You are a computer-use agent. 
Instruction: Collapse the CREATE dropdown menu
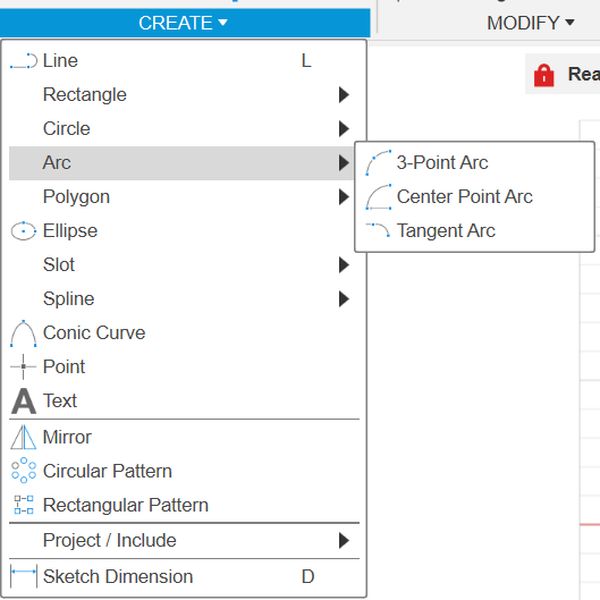(x=184, y=23)
